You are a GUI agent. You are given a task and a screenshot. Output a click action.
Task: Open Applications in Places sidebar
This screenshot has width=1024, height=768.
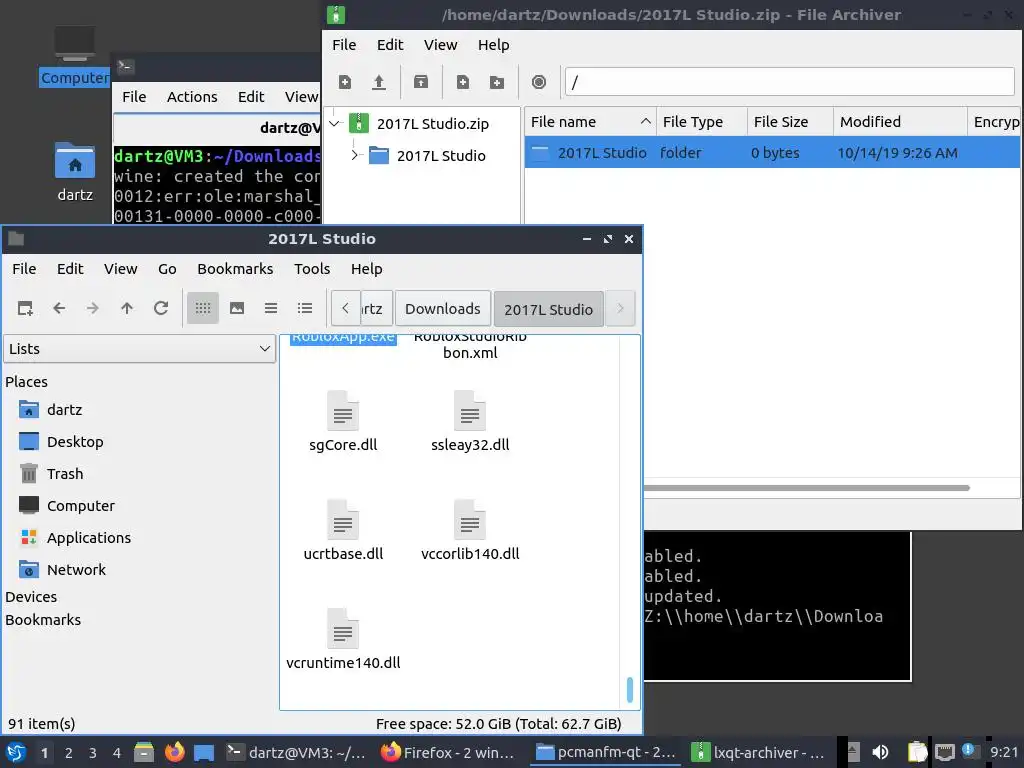(x=89, y=537)
